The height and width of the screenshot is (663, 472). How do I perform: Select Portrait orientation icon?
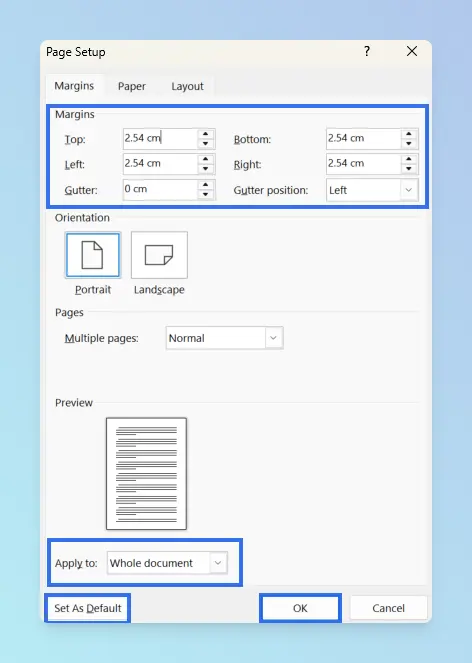(x=93, y=255)
